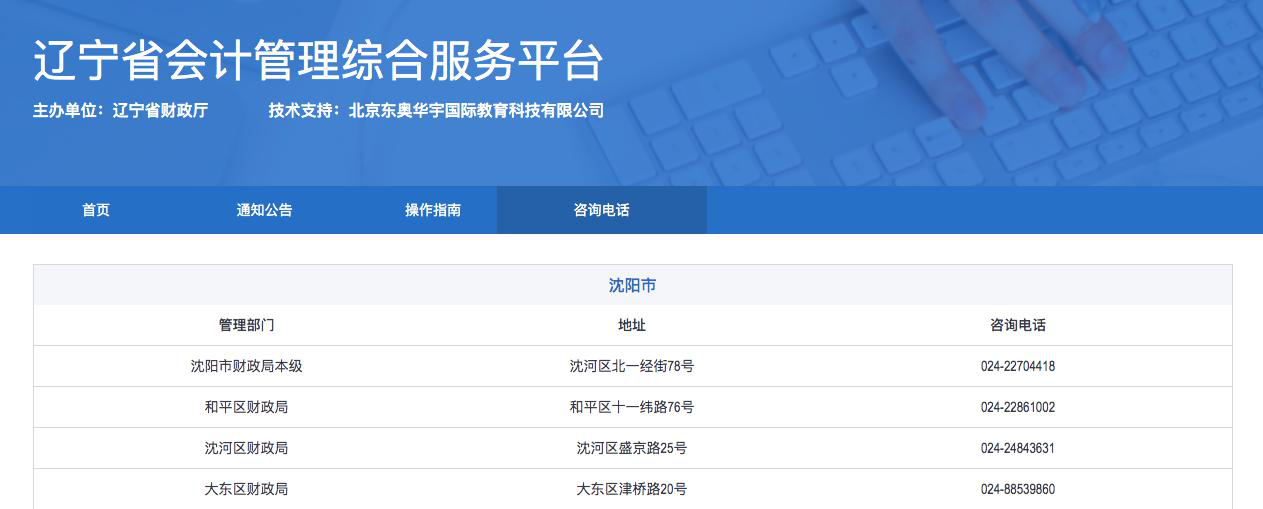This screenshot has height=509, width=1263.
Task: Click phone number 024-88539860
Action: pyautogui.click(x=1017, y=489)
